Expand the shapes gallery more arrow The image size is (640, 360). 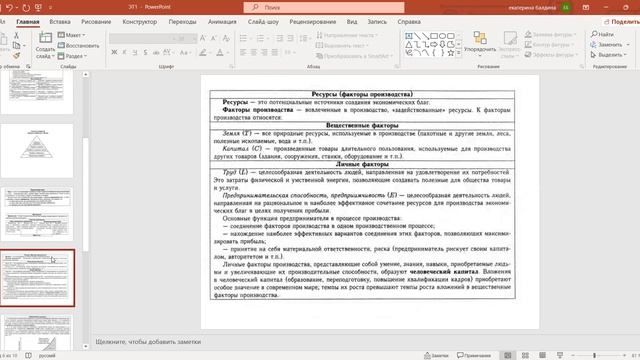click(459, 53)
